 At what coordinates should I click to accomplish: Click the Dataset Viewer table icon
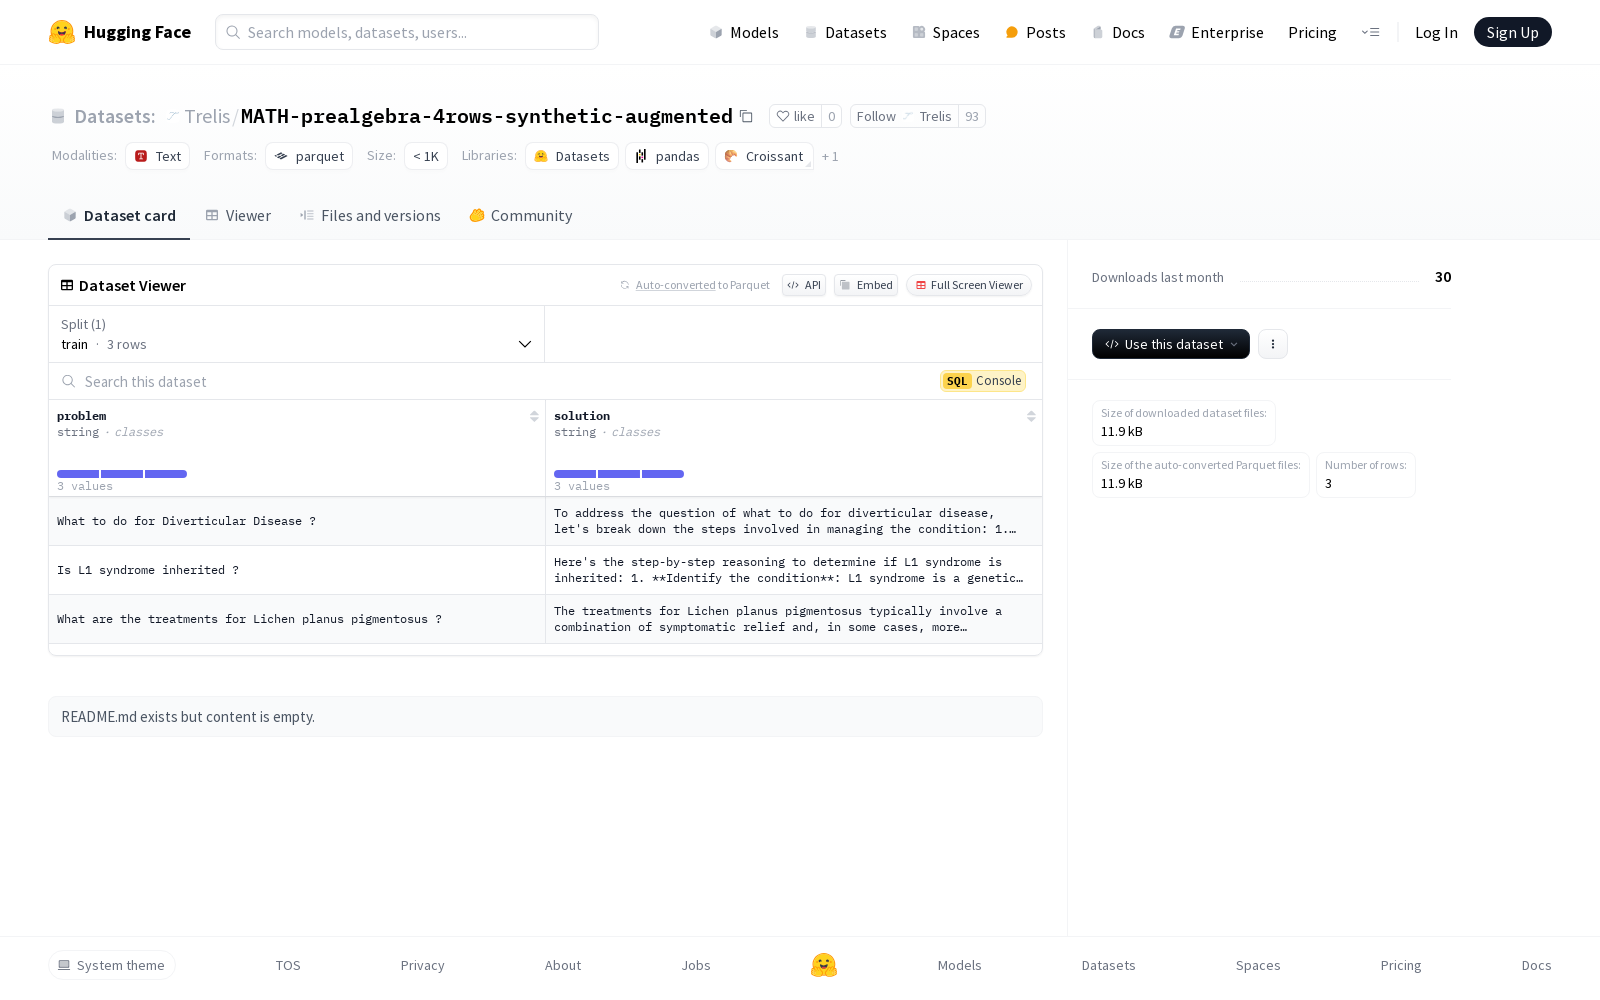pos(67,285)
